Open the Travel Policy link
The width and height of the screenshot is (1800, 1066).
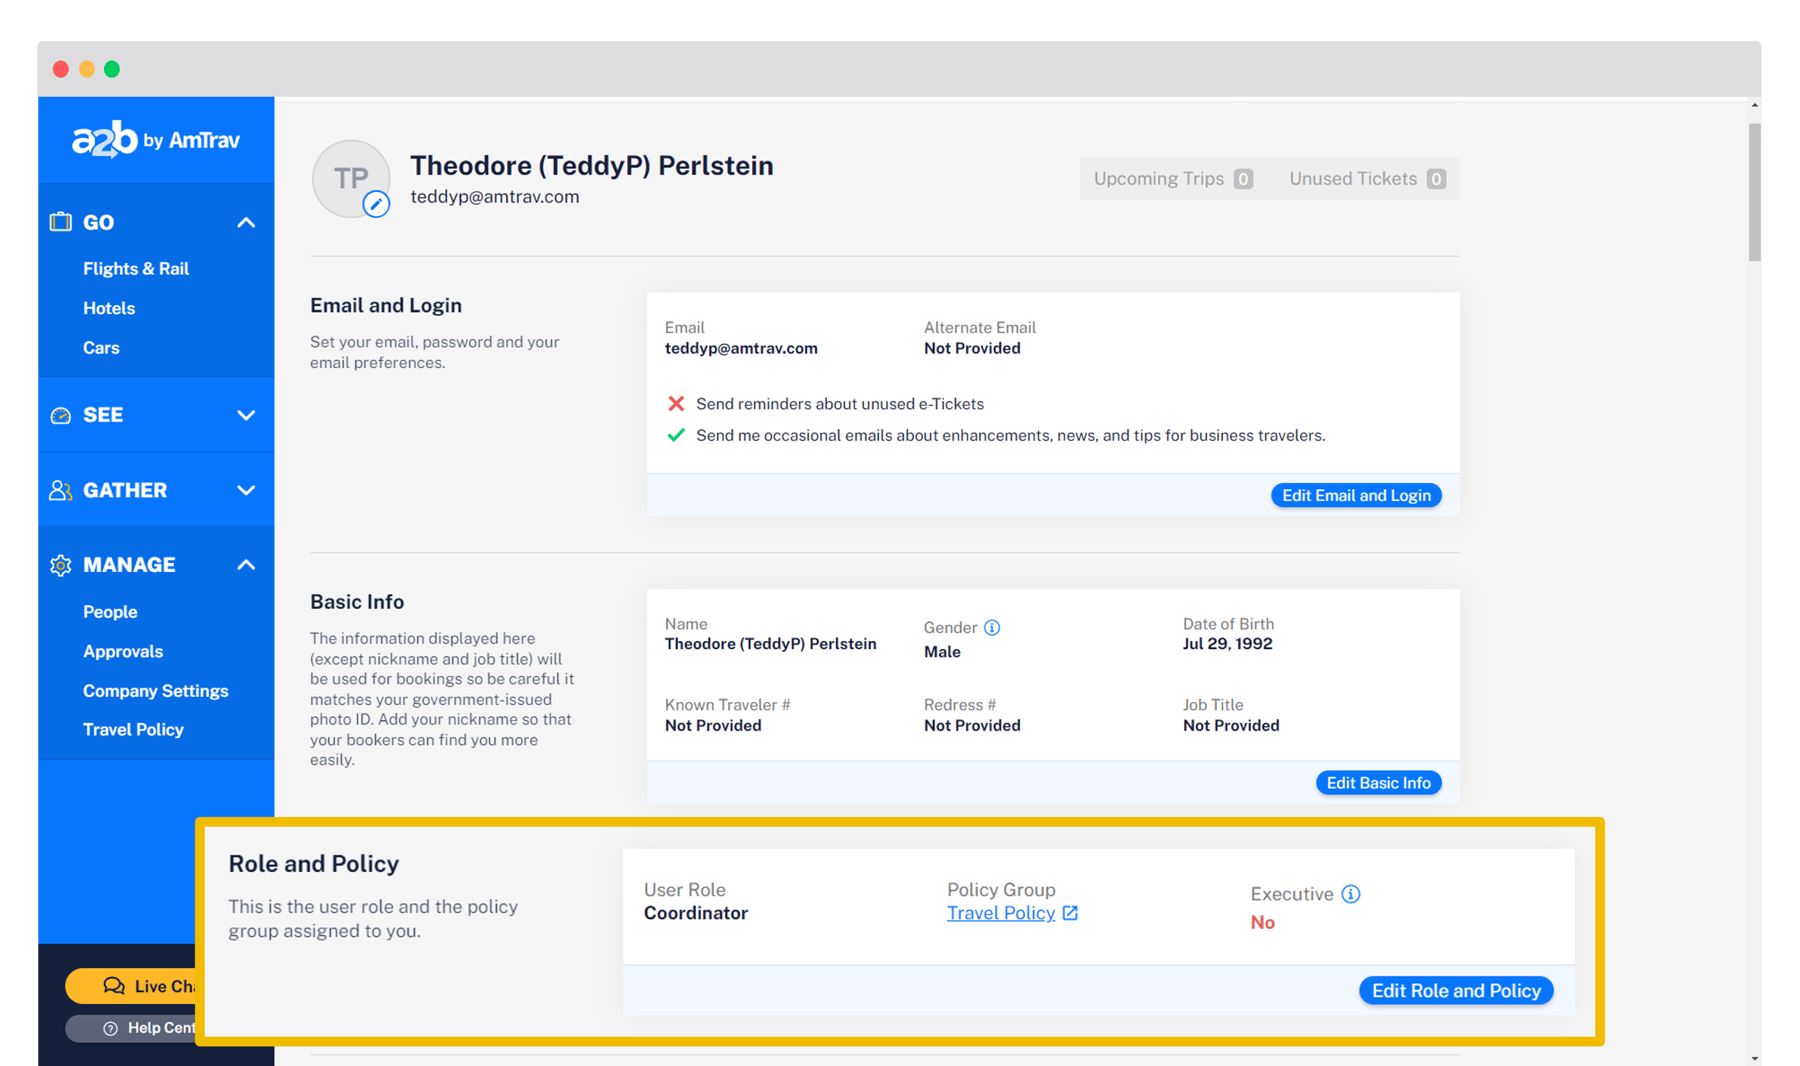point(1001,912)
